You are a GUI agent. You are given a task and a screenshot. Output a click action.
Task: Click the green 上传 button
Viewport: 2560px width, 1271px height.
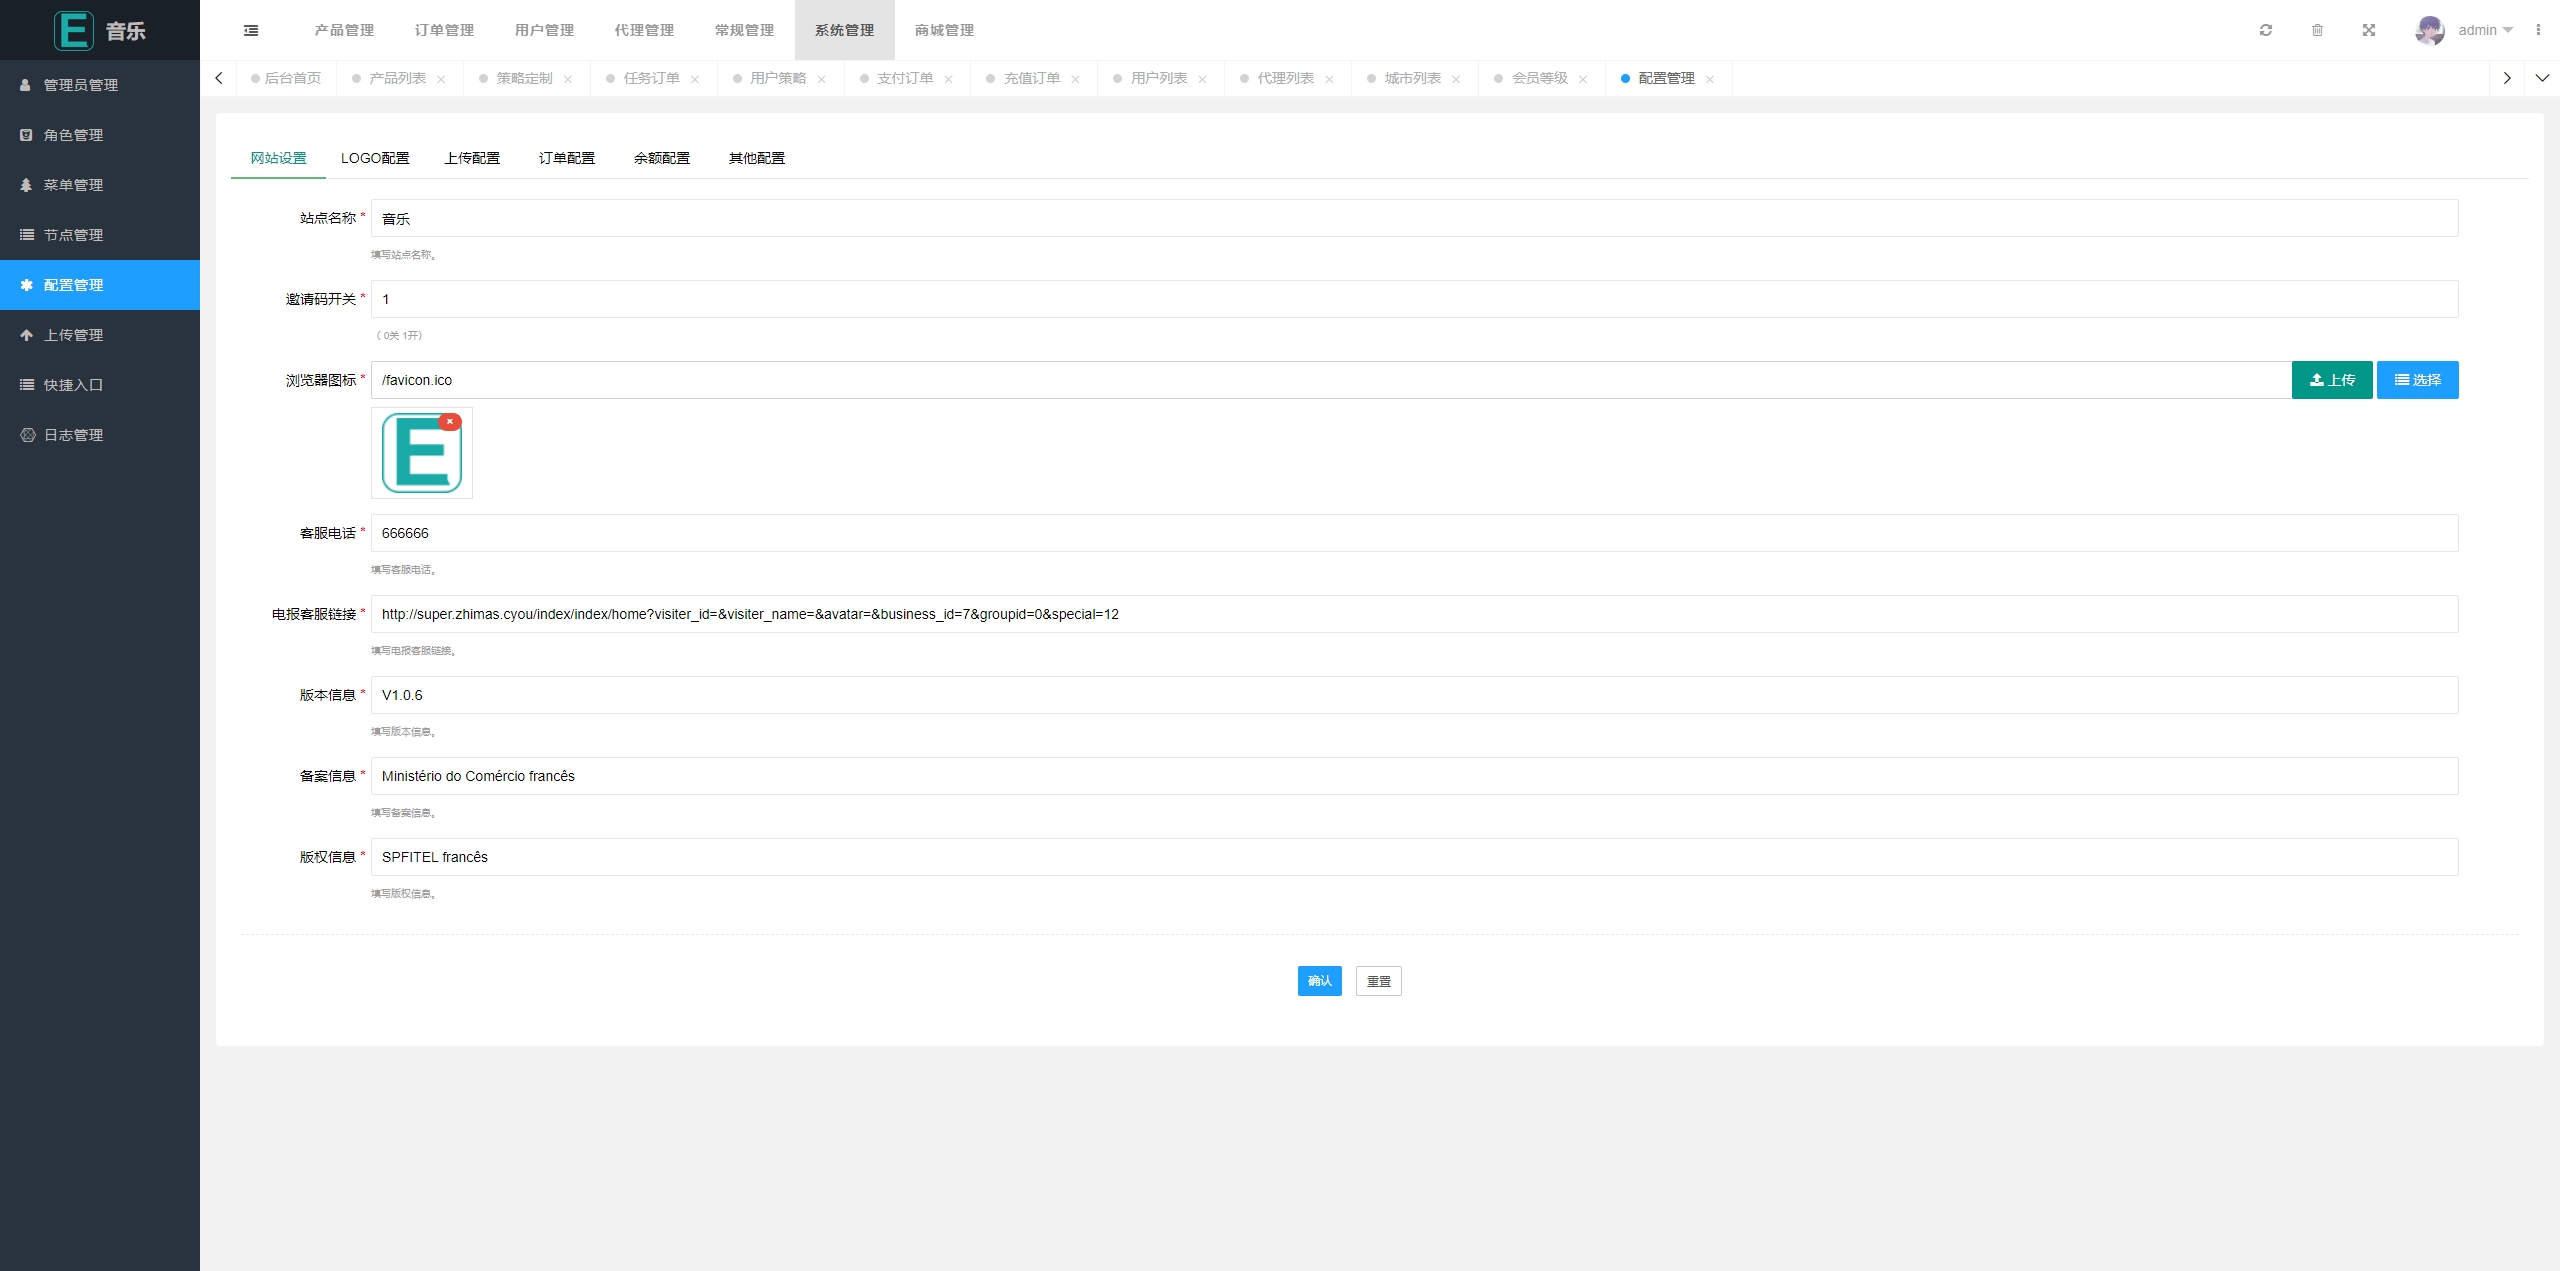pyautogui.click(x=2331, y=380)
